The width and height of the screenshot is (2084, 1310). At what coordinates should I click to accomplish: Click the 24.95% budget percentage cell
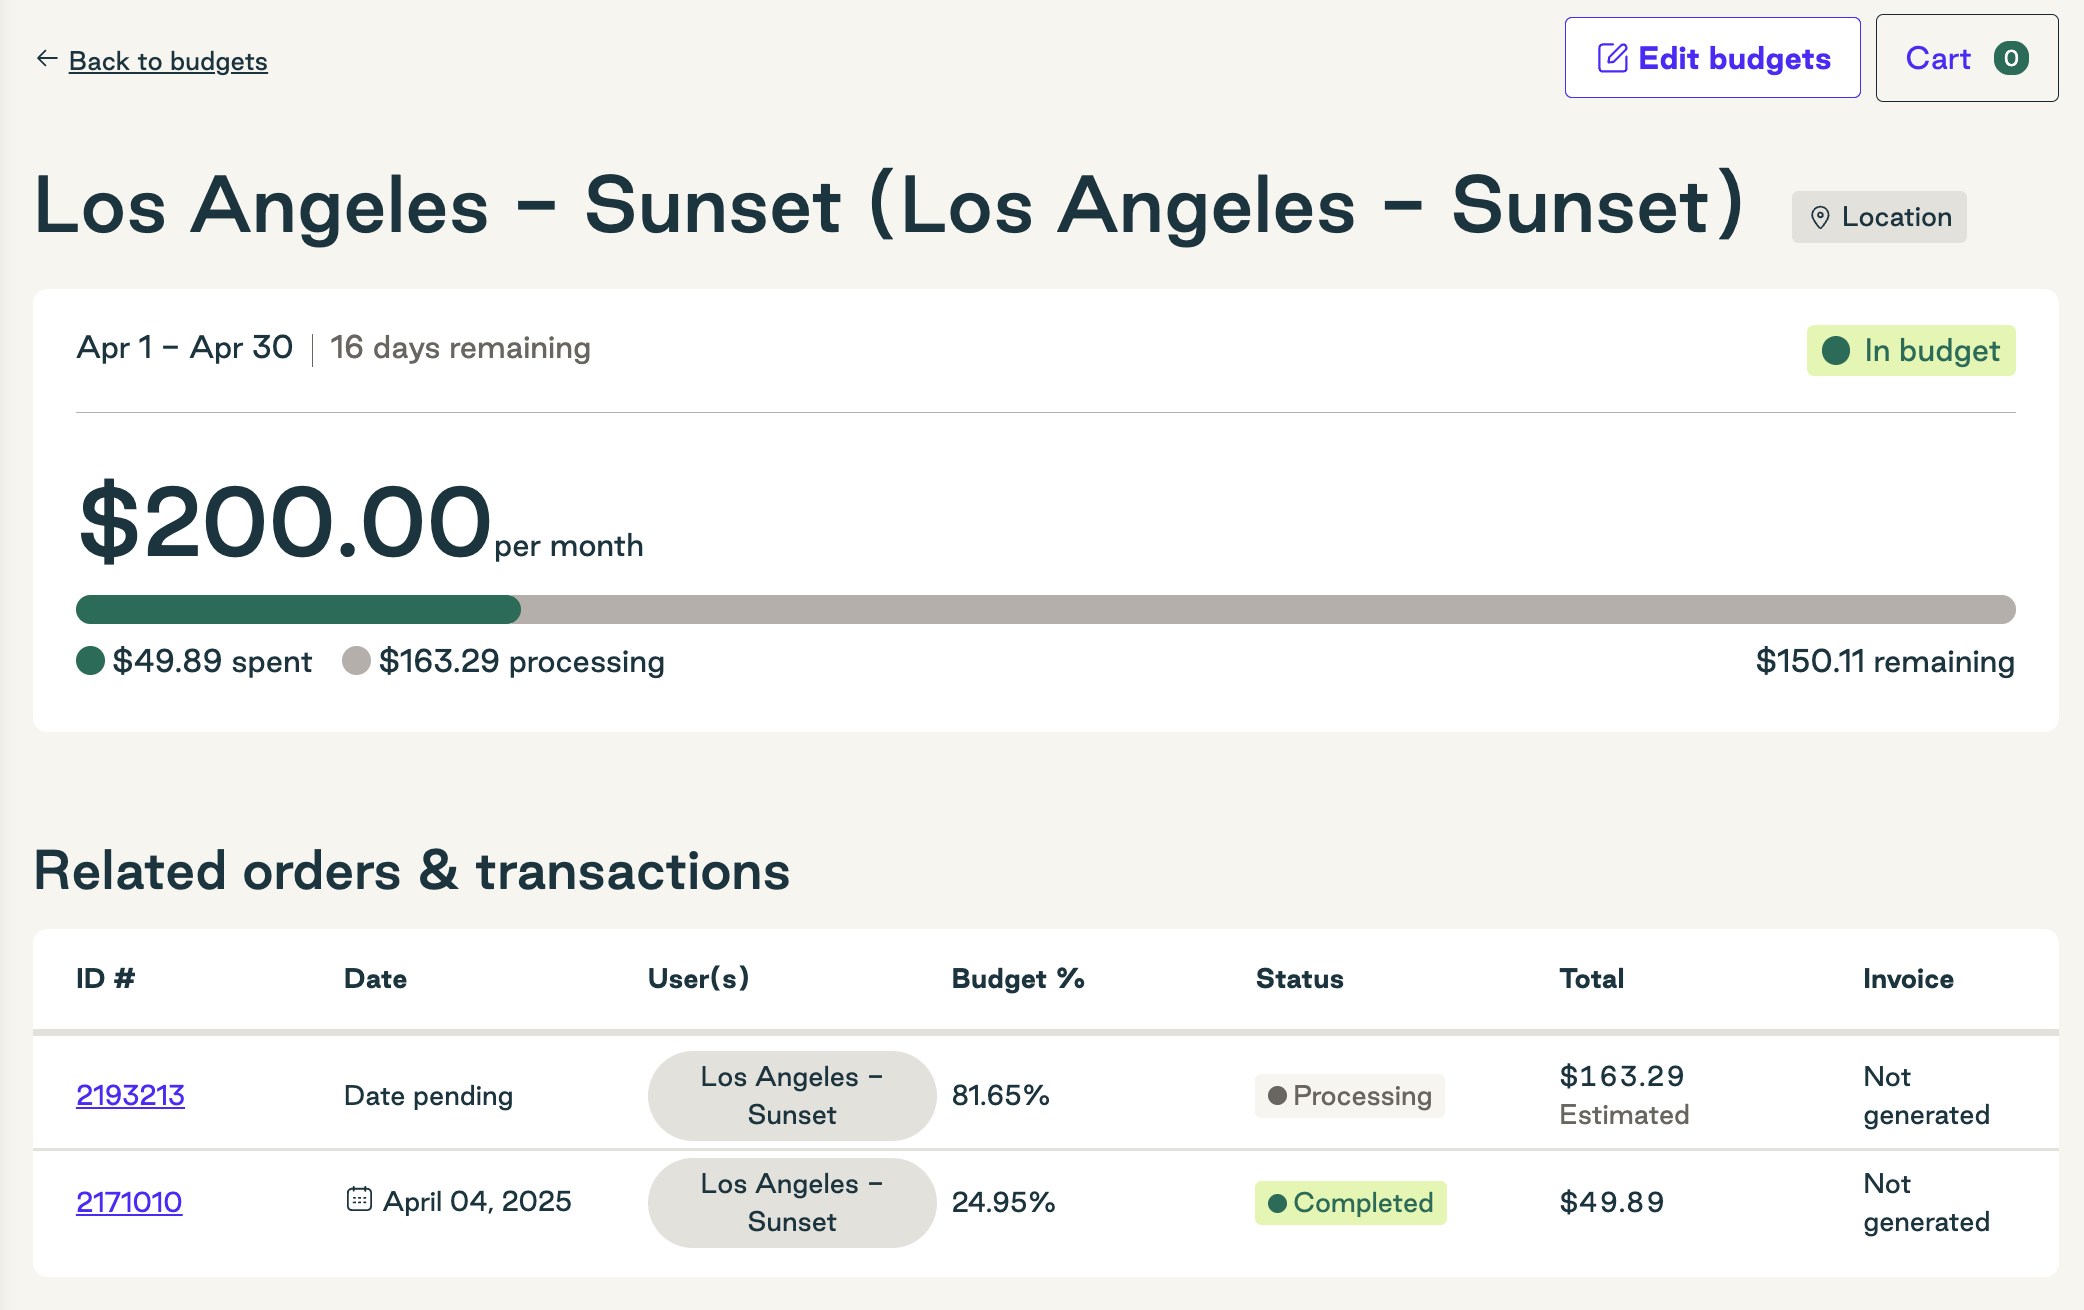click(x=1003, y=1203)
